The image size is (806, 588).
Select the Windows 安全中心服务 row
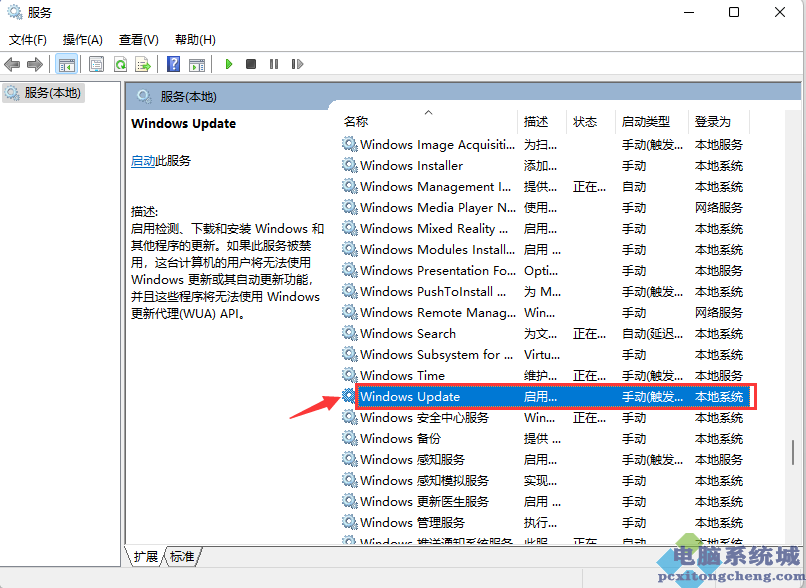544,417
